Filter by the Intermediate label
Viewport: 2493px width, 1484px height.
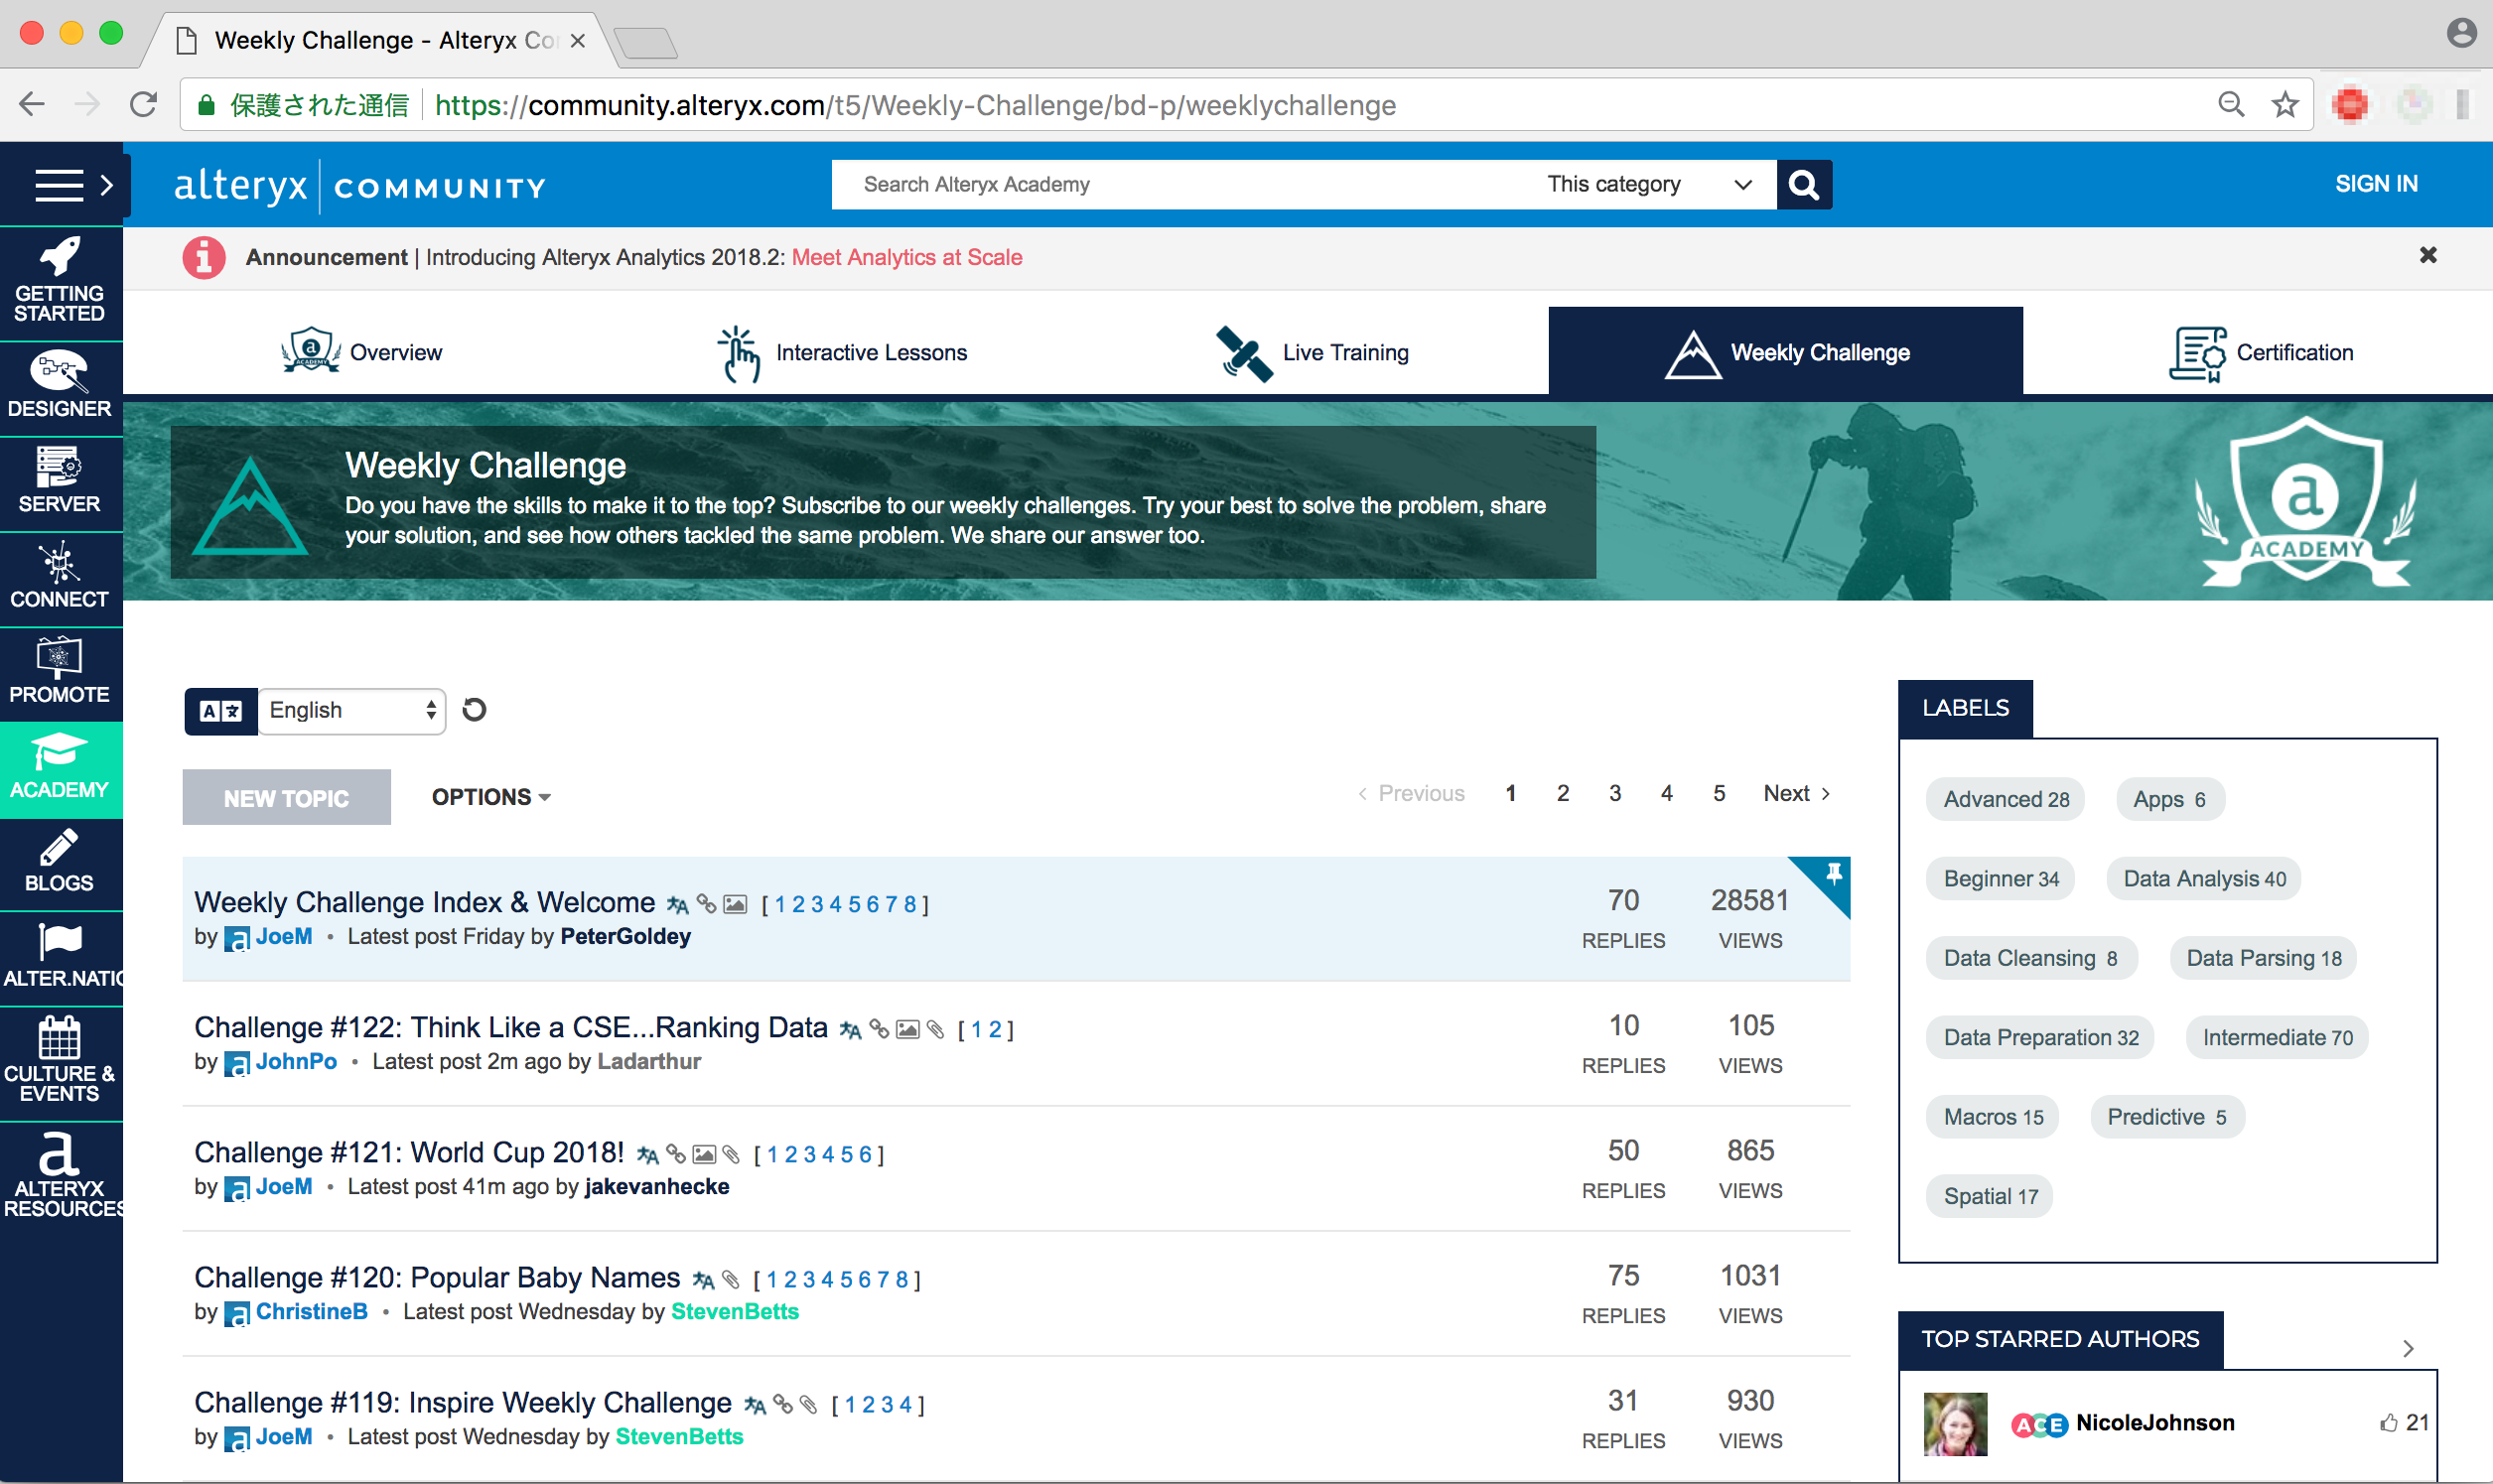point(2277,1037)
